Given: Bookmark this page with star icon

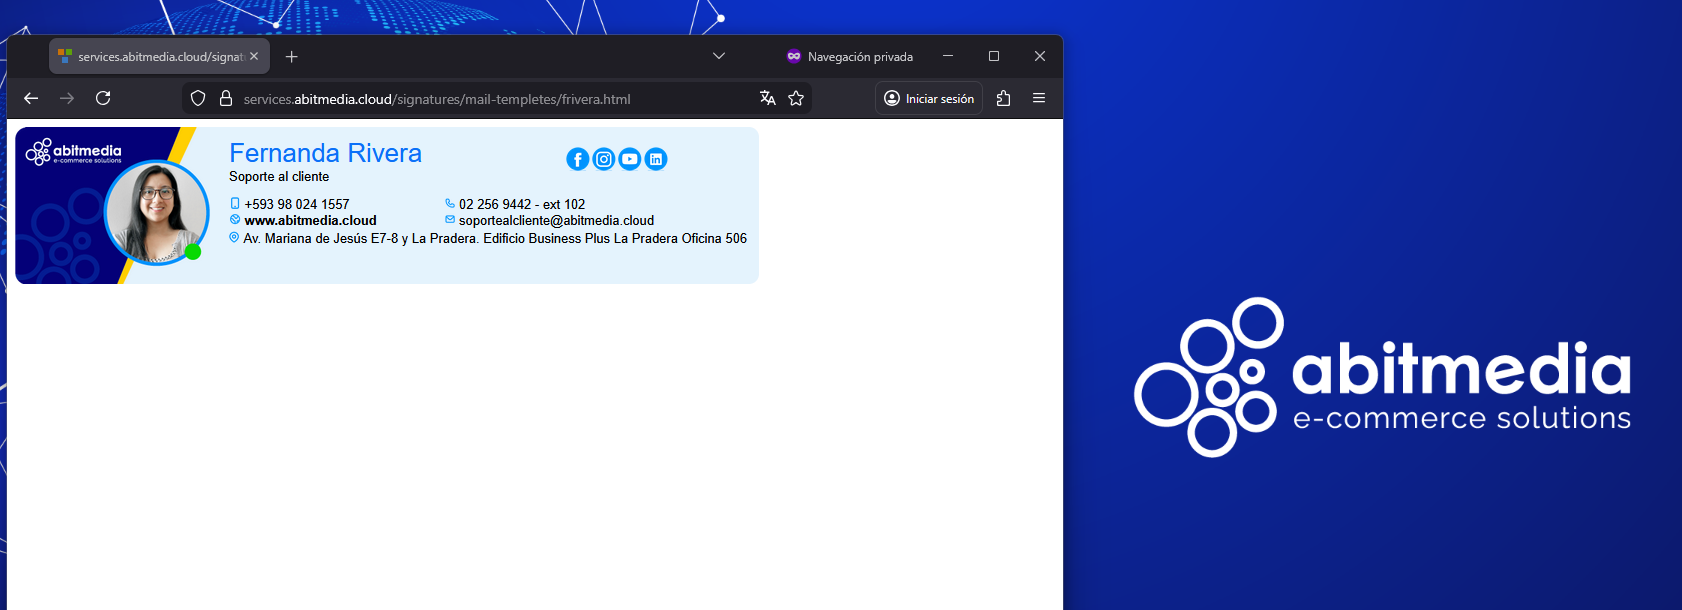Looking at the screenshot, I should [x=796, y=98].
